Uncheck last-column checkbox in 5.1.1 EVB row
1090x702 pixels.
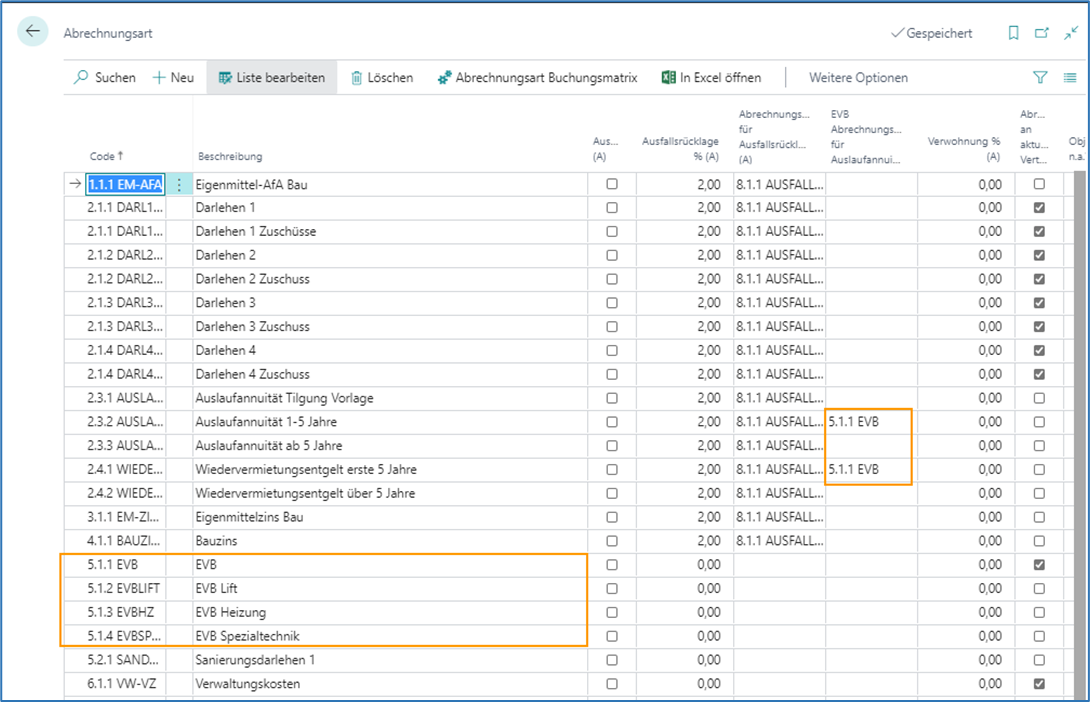click(1039, 565)
